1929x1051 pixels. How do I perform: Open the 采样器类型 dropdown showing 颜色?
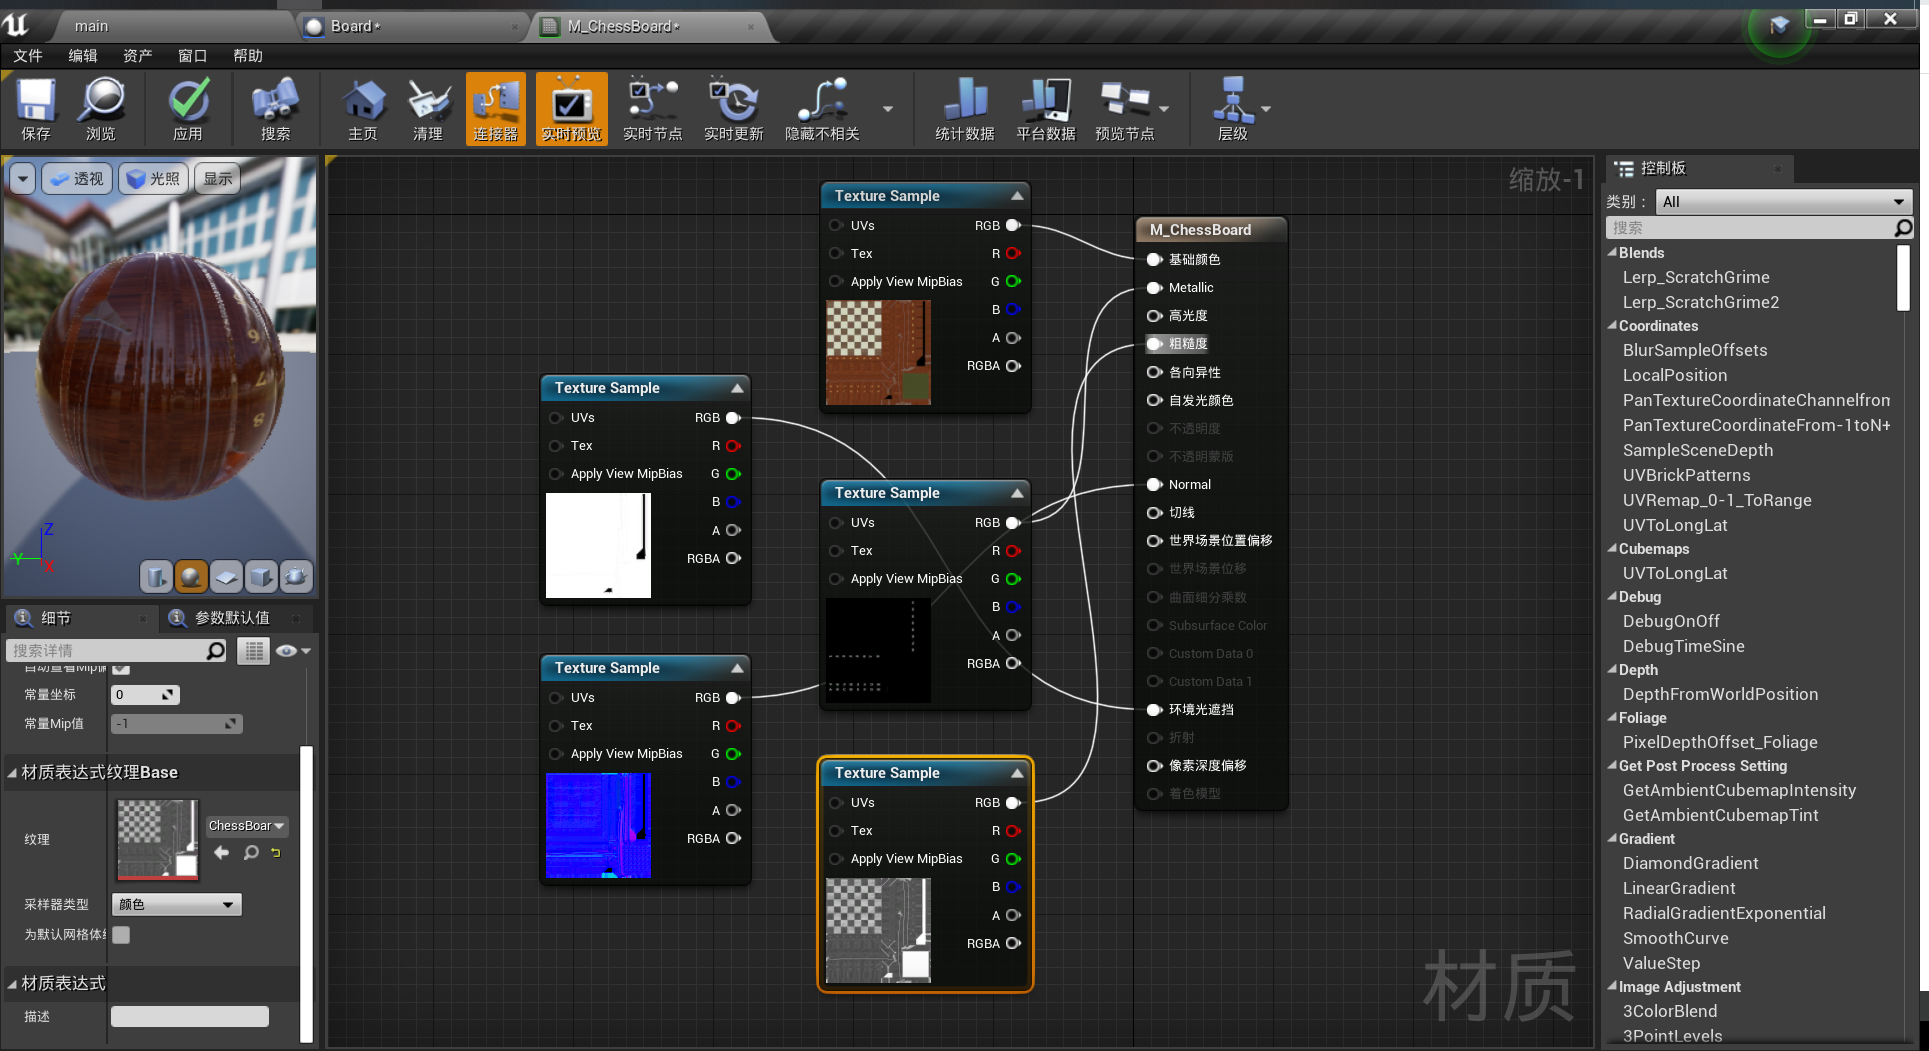(176, 905)
